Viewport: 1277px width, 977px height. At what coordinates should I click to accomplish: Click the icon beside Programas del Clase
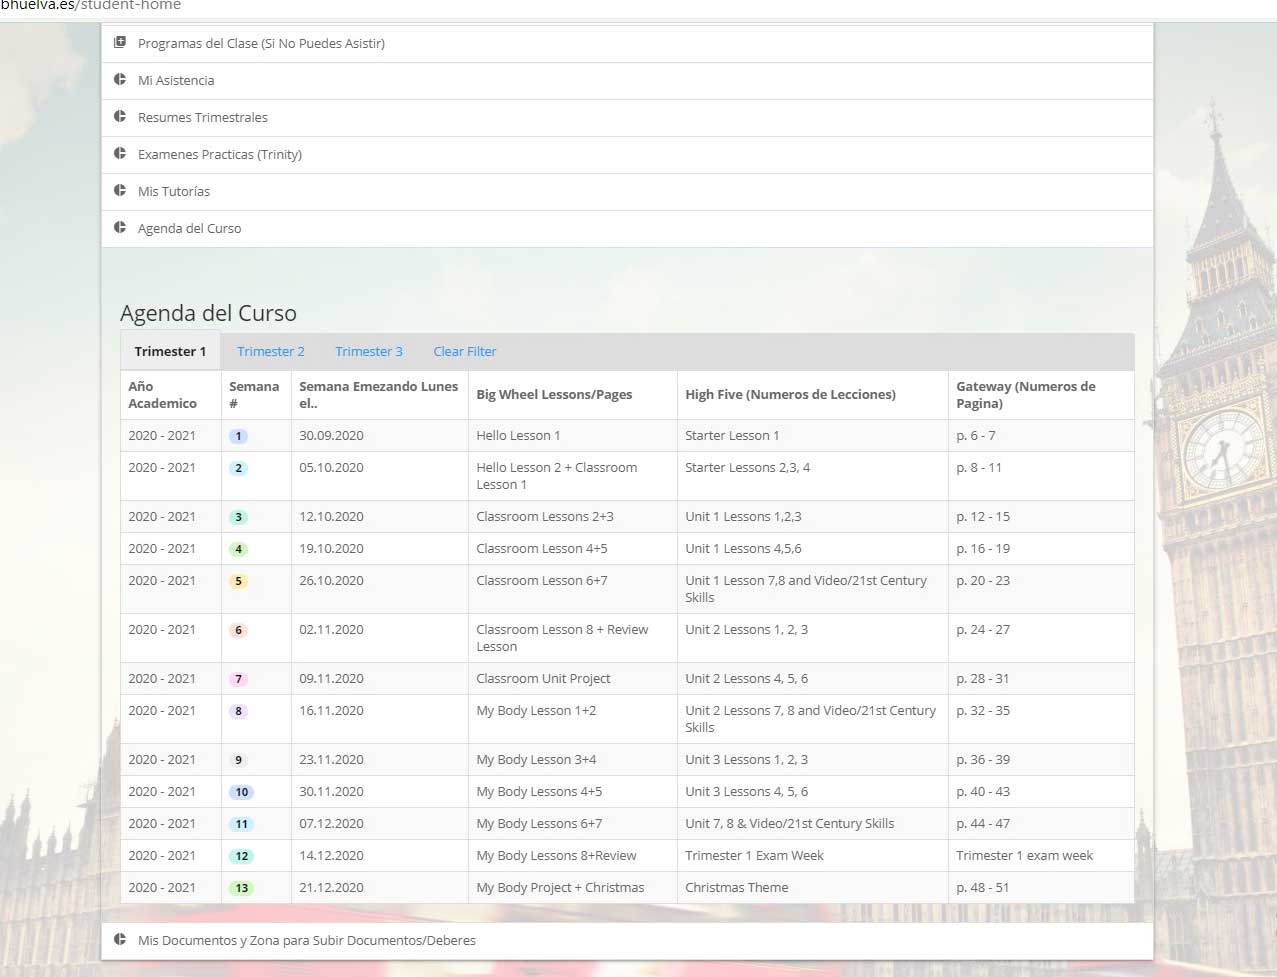click(120, 43)
